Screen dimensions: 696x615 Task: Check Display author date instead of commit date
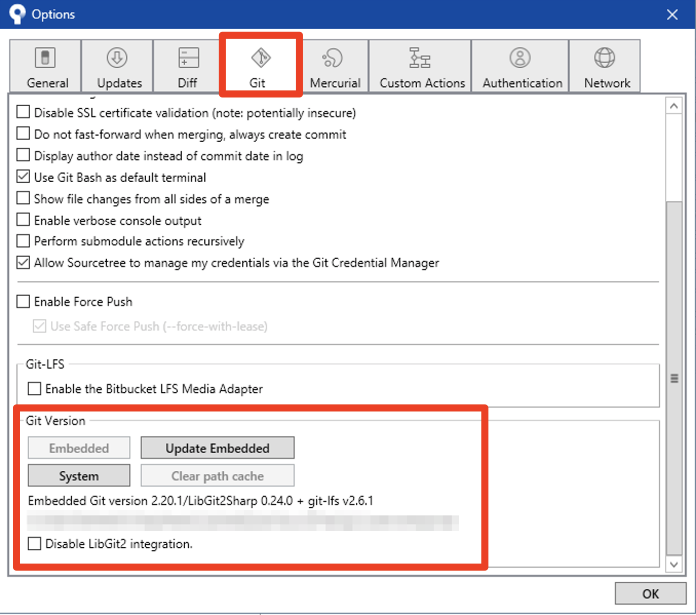coord(23,155)
